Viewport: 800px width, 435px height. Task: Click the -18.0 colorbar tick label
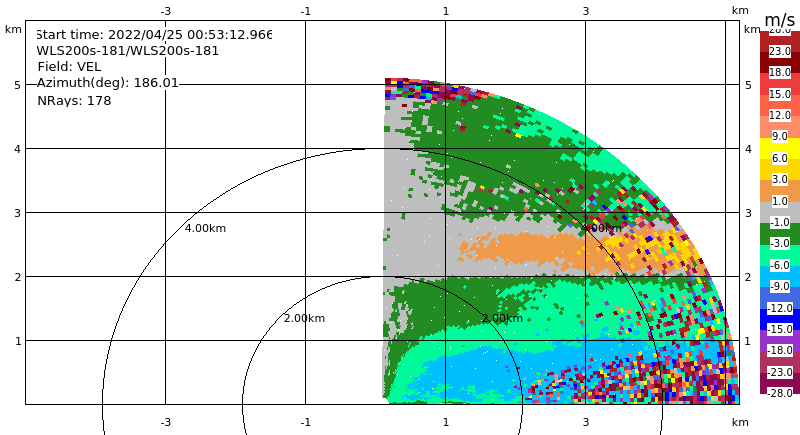point(780,350)
